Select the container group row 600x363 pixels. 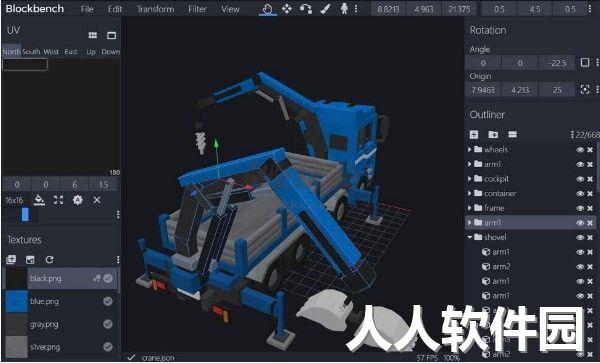[532, 194]
